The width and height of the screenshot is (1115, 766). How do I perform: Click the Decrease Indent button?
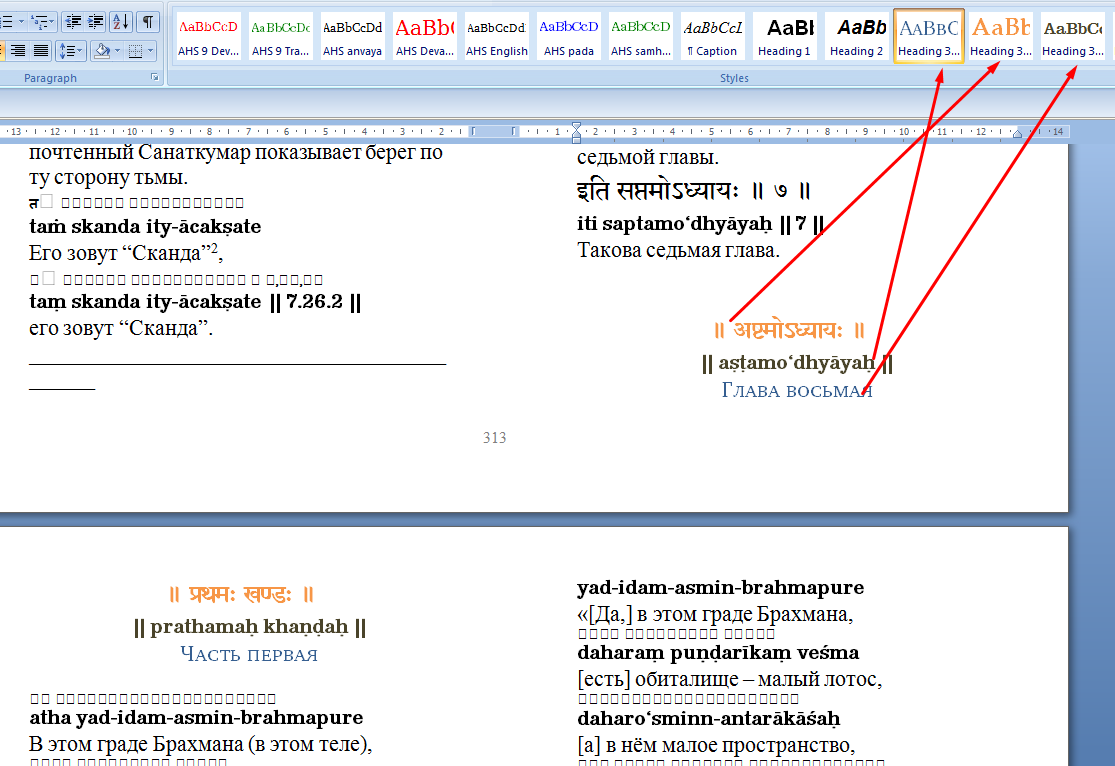[73, 23]
